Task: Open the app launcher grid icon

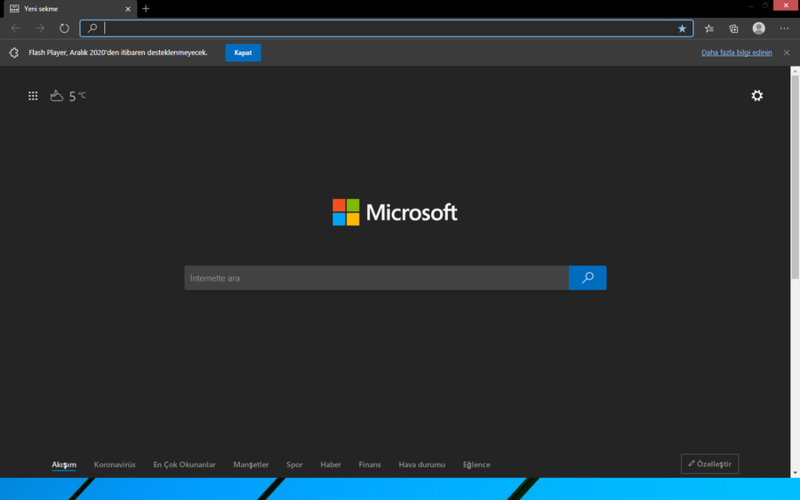Action: coord(33,96)
